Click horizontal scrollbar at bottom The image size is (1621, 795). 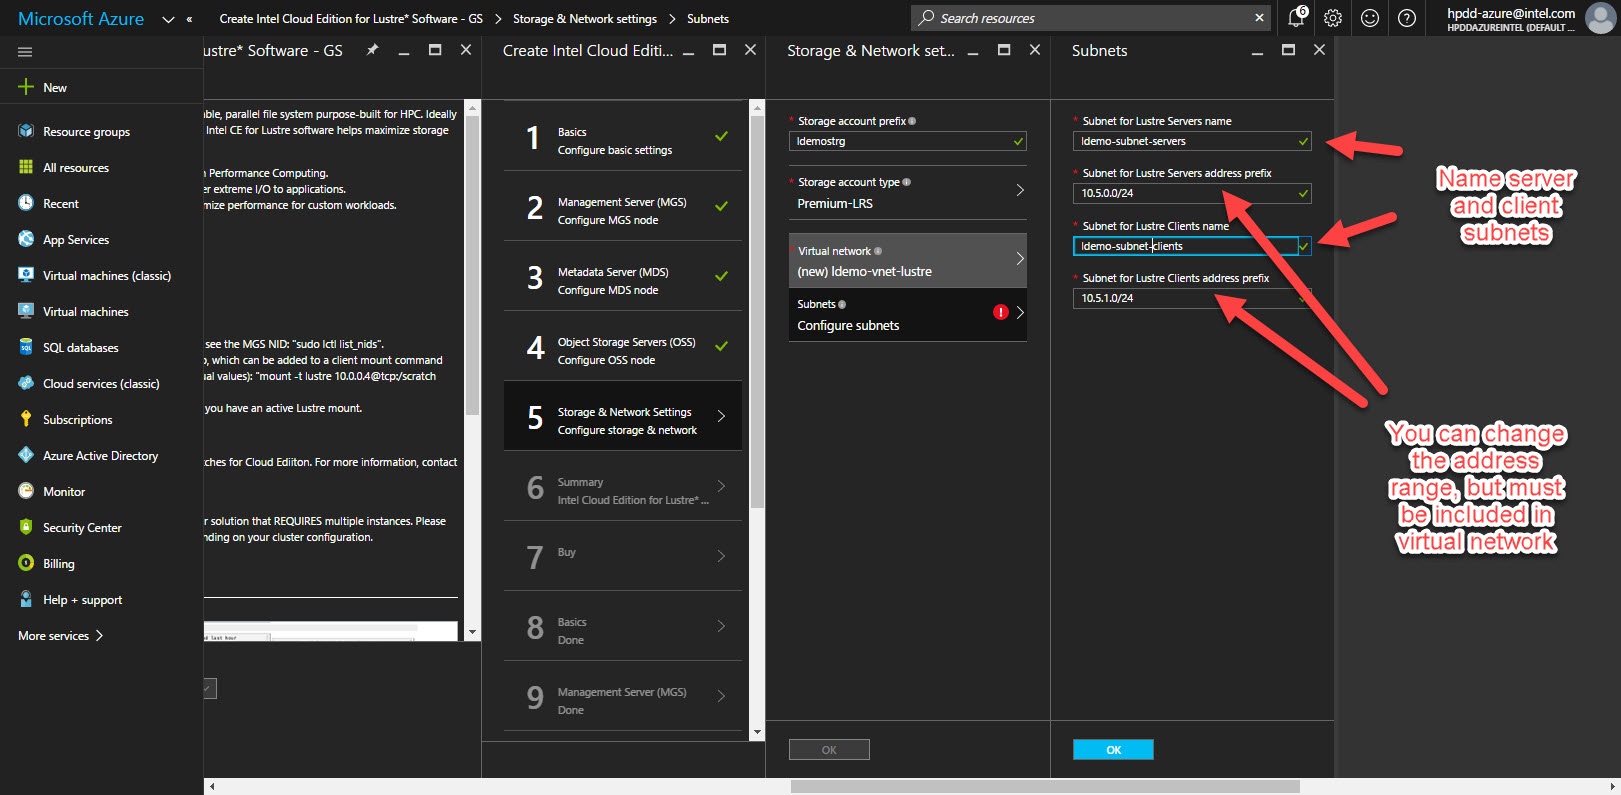1045,787
